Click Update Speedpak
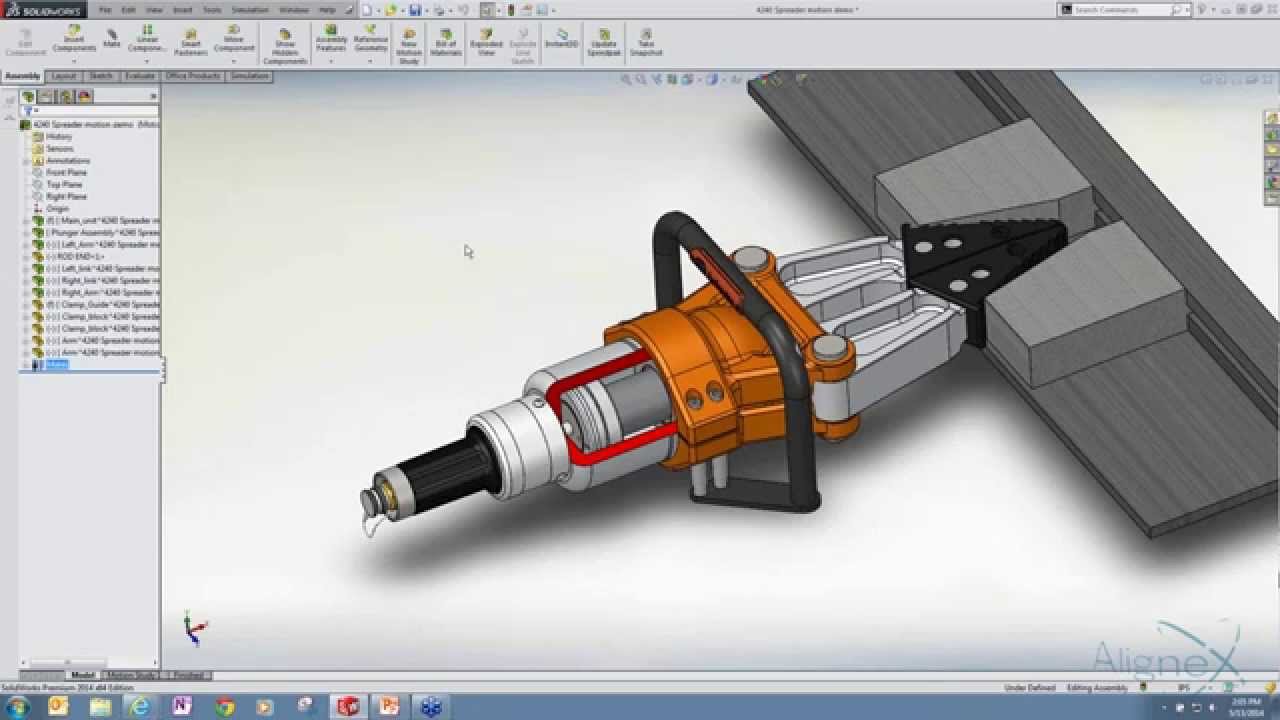Viewport: 1280px width, 720px height. click(604, 41)
